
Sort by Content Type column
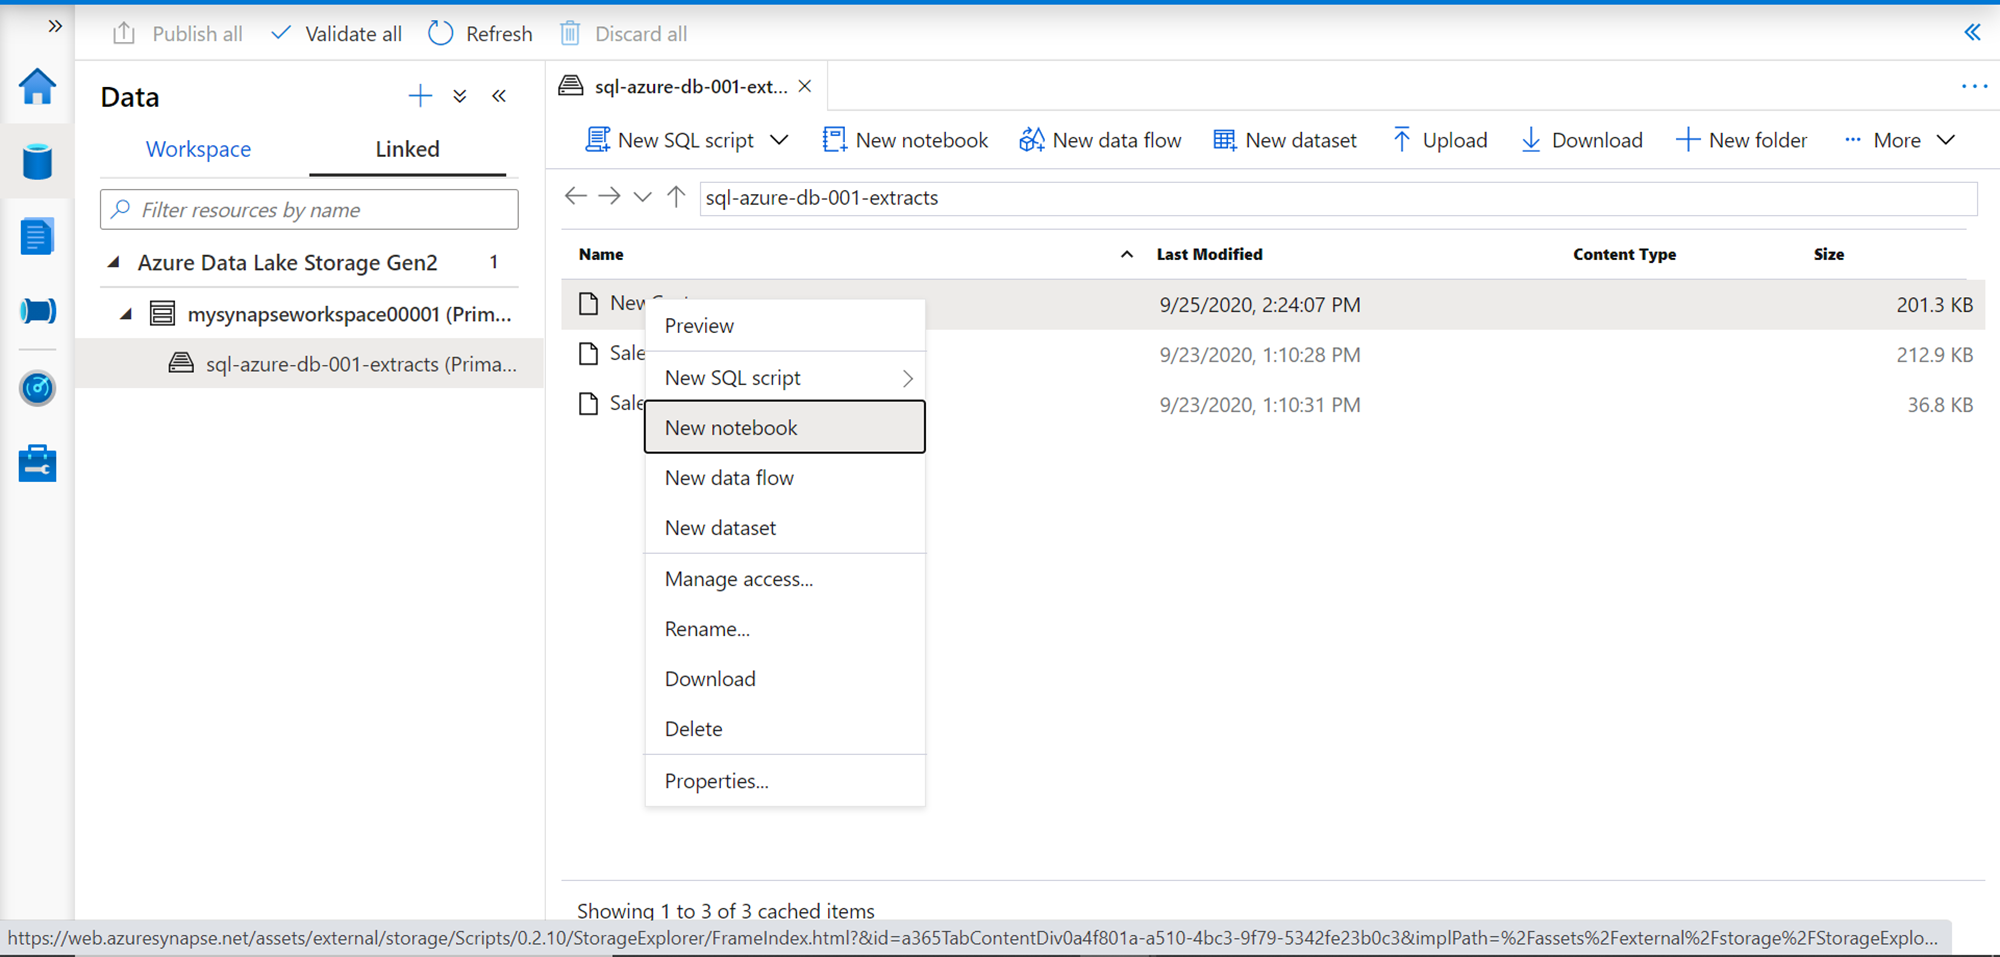[1624, 254]
